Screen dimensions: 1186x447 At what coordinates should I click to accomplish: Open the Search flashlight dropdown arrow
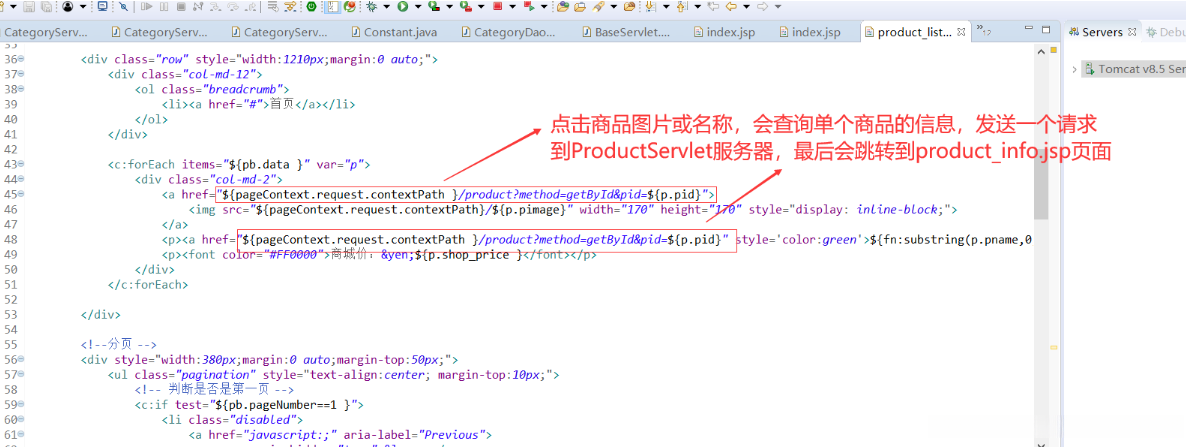pos(614,6)
